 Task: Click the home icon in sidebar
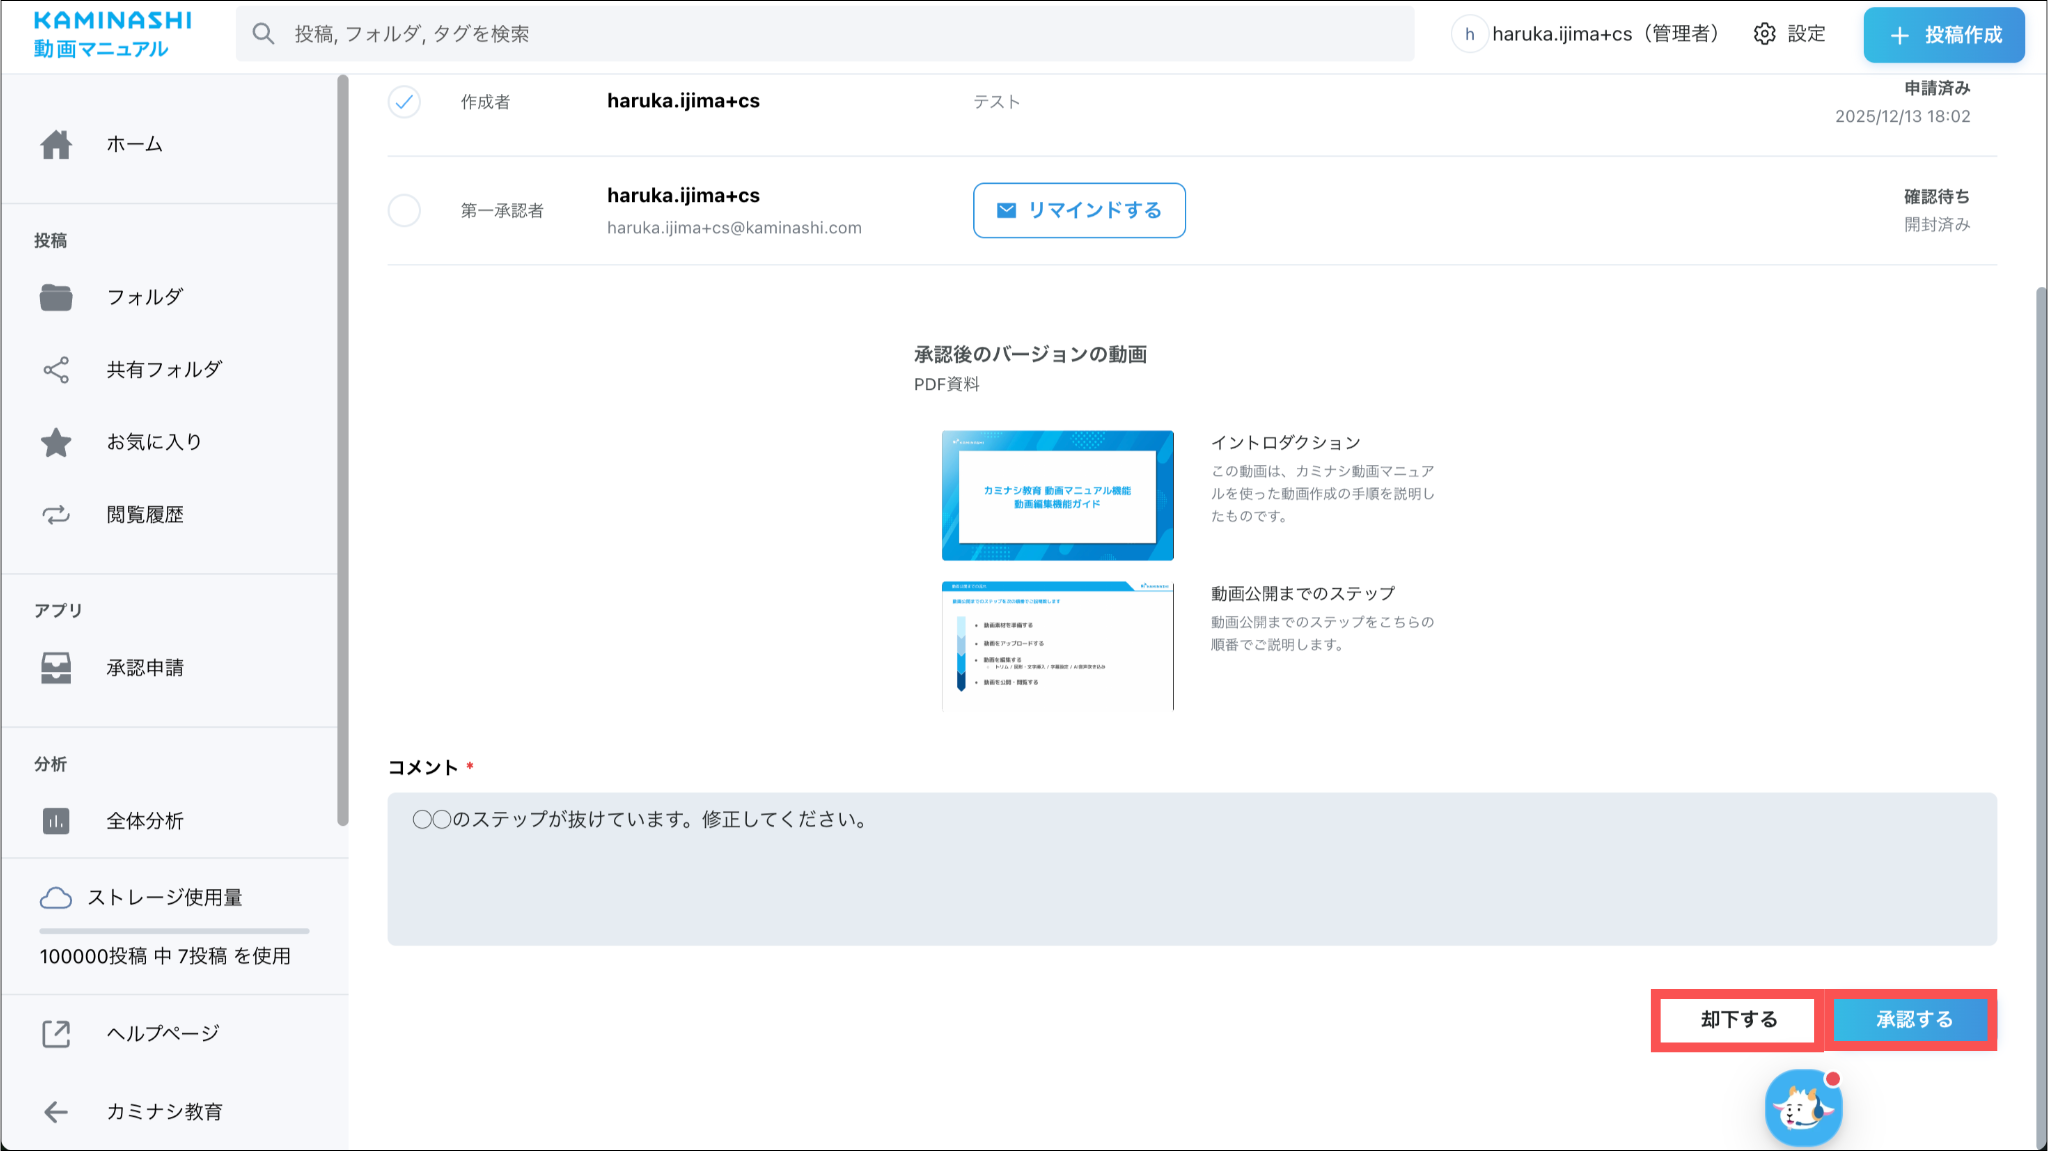pyautogui.click(x=56, y=144)
